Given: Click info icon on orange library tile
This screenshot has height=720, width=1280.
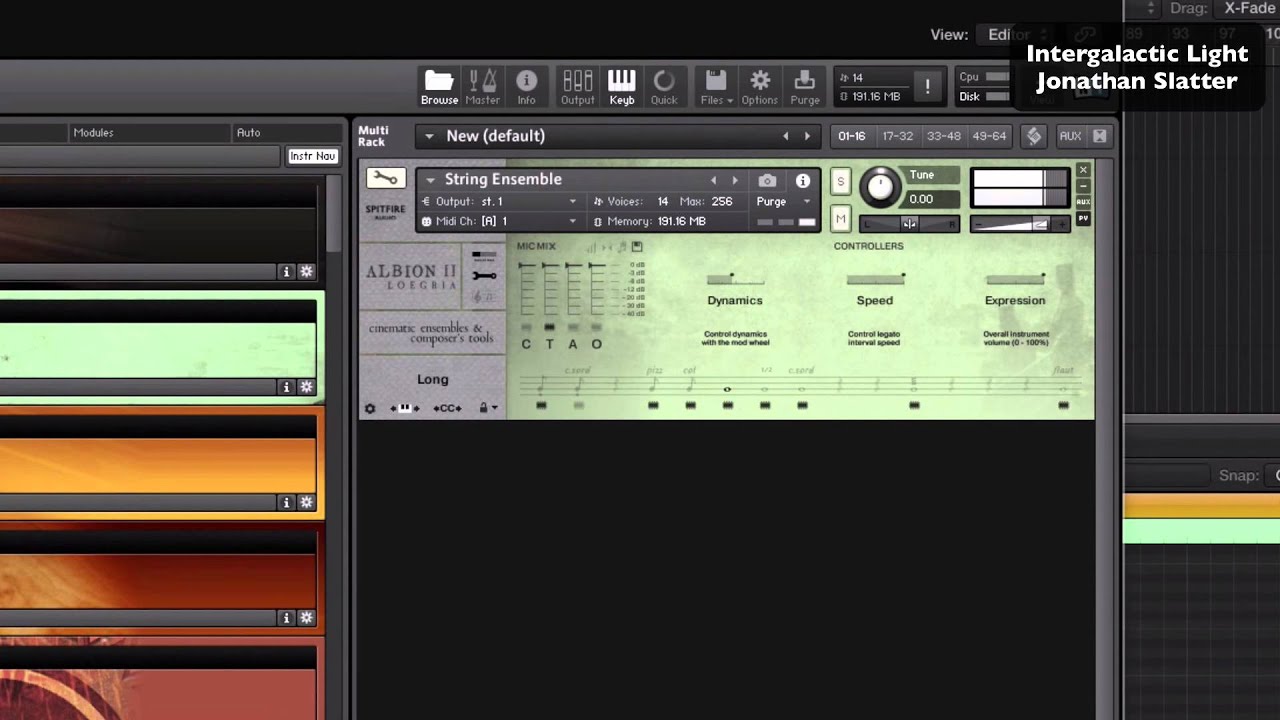Looking at the screenshot, I should 286,502.
